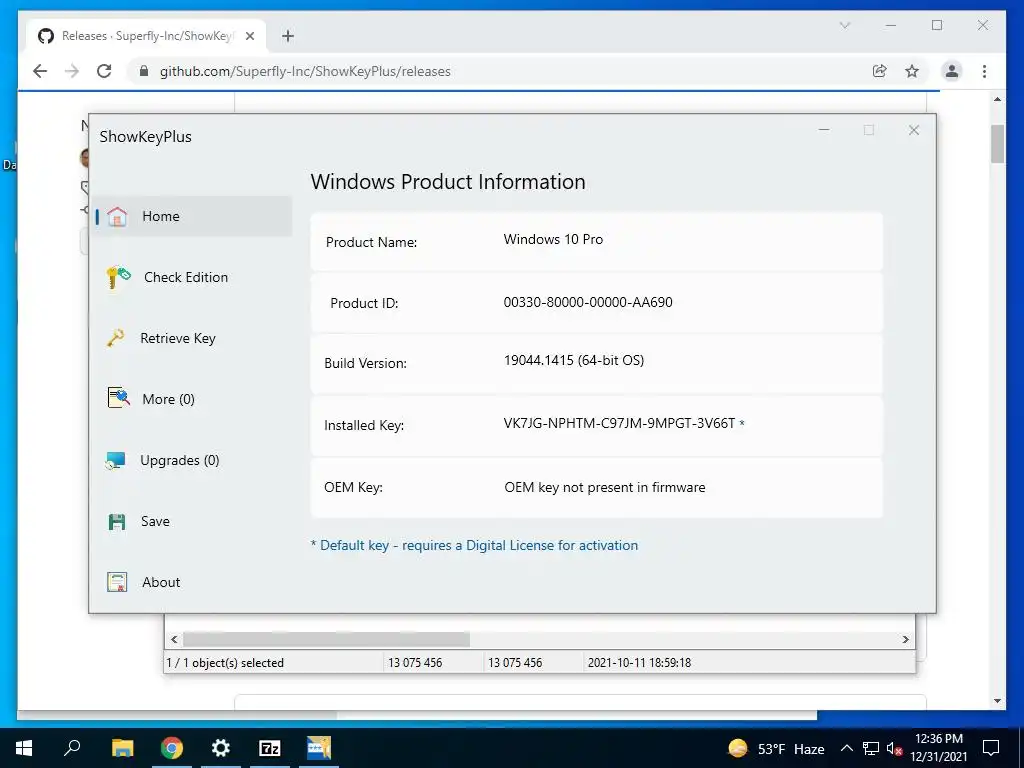Click the build version 19044.1415 value
The image size is (1024, 768).
coord(574,360)
